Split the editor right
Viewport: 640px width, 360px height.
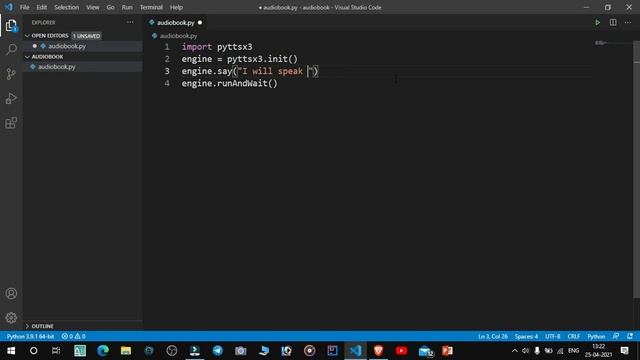(x=613, y=22)
